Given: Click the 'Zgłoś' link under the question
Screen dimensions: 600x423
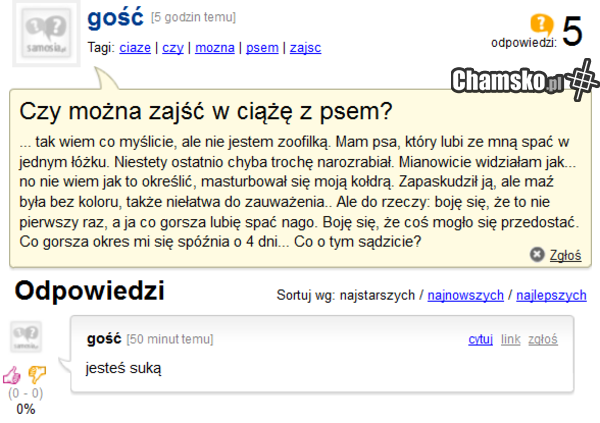Looking at the screenshot, I should (x=565, y=256).
